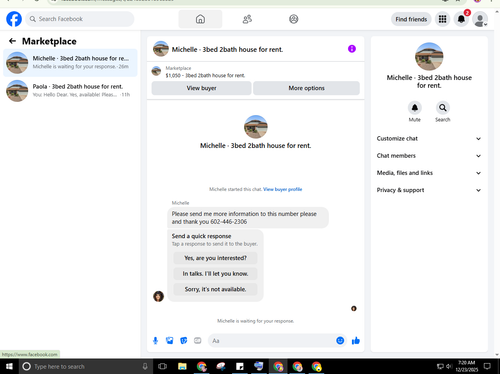Send a thumbs up like

point(356,341)
